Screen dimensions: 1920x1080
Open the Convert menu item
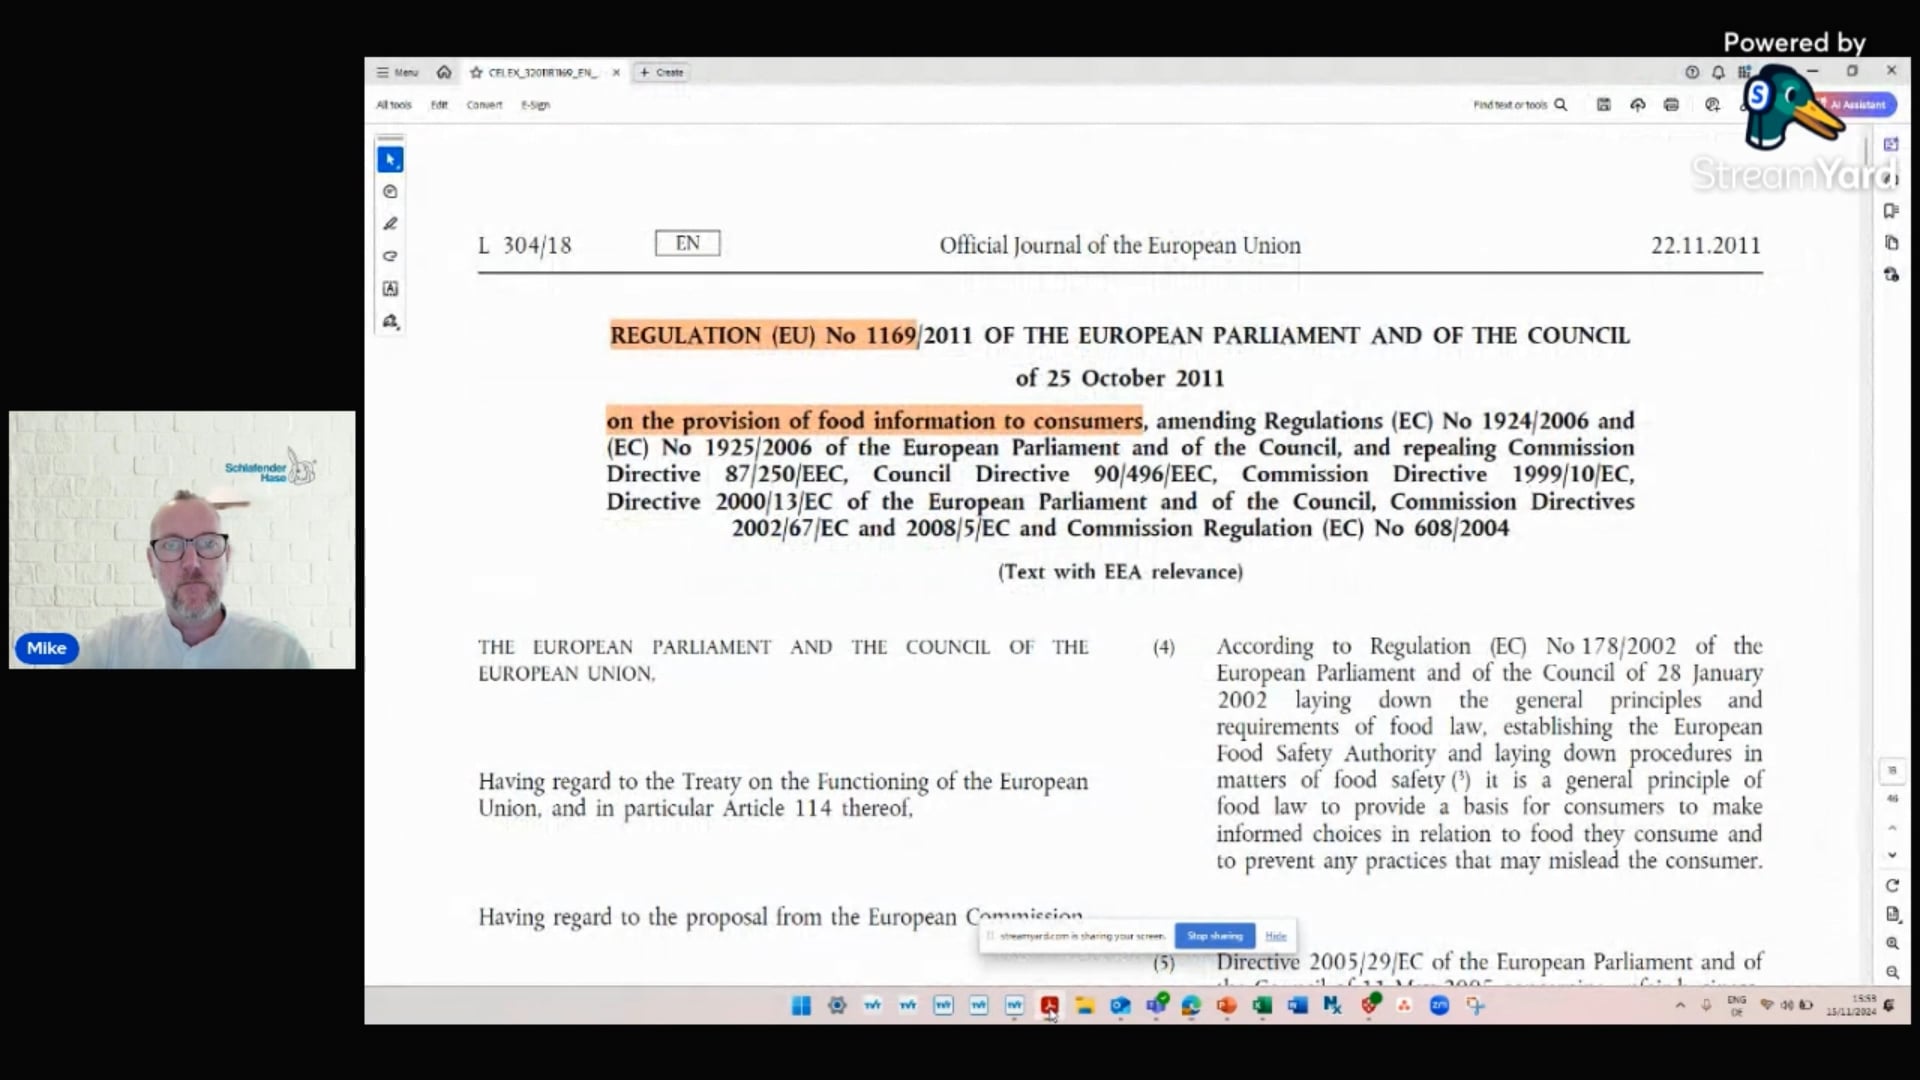click(484, 104)
